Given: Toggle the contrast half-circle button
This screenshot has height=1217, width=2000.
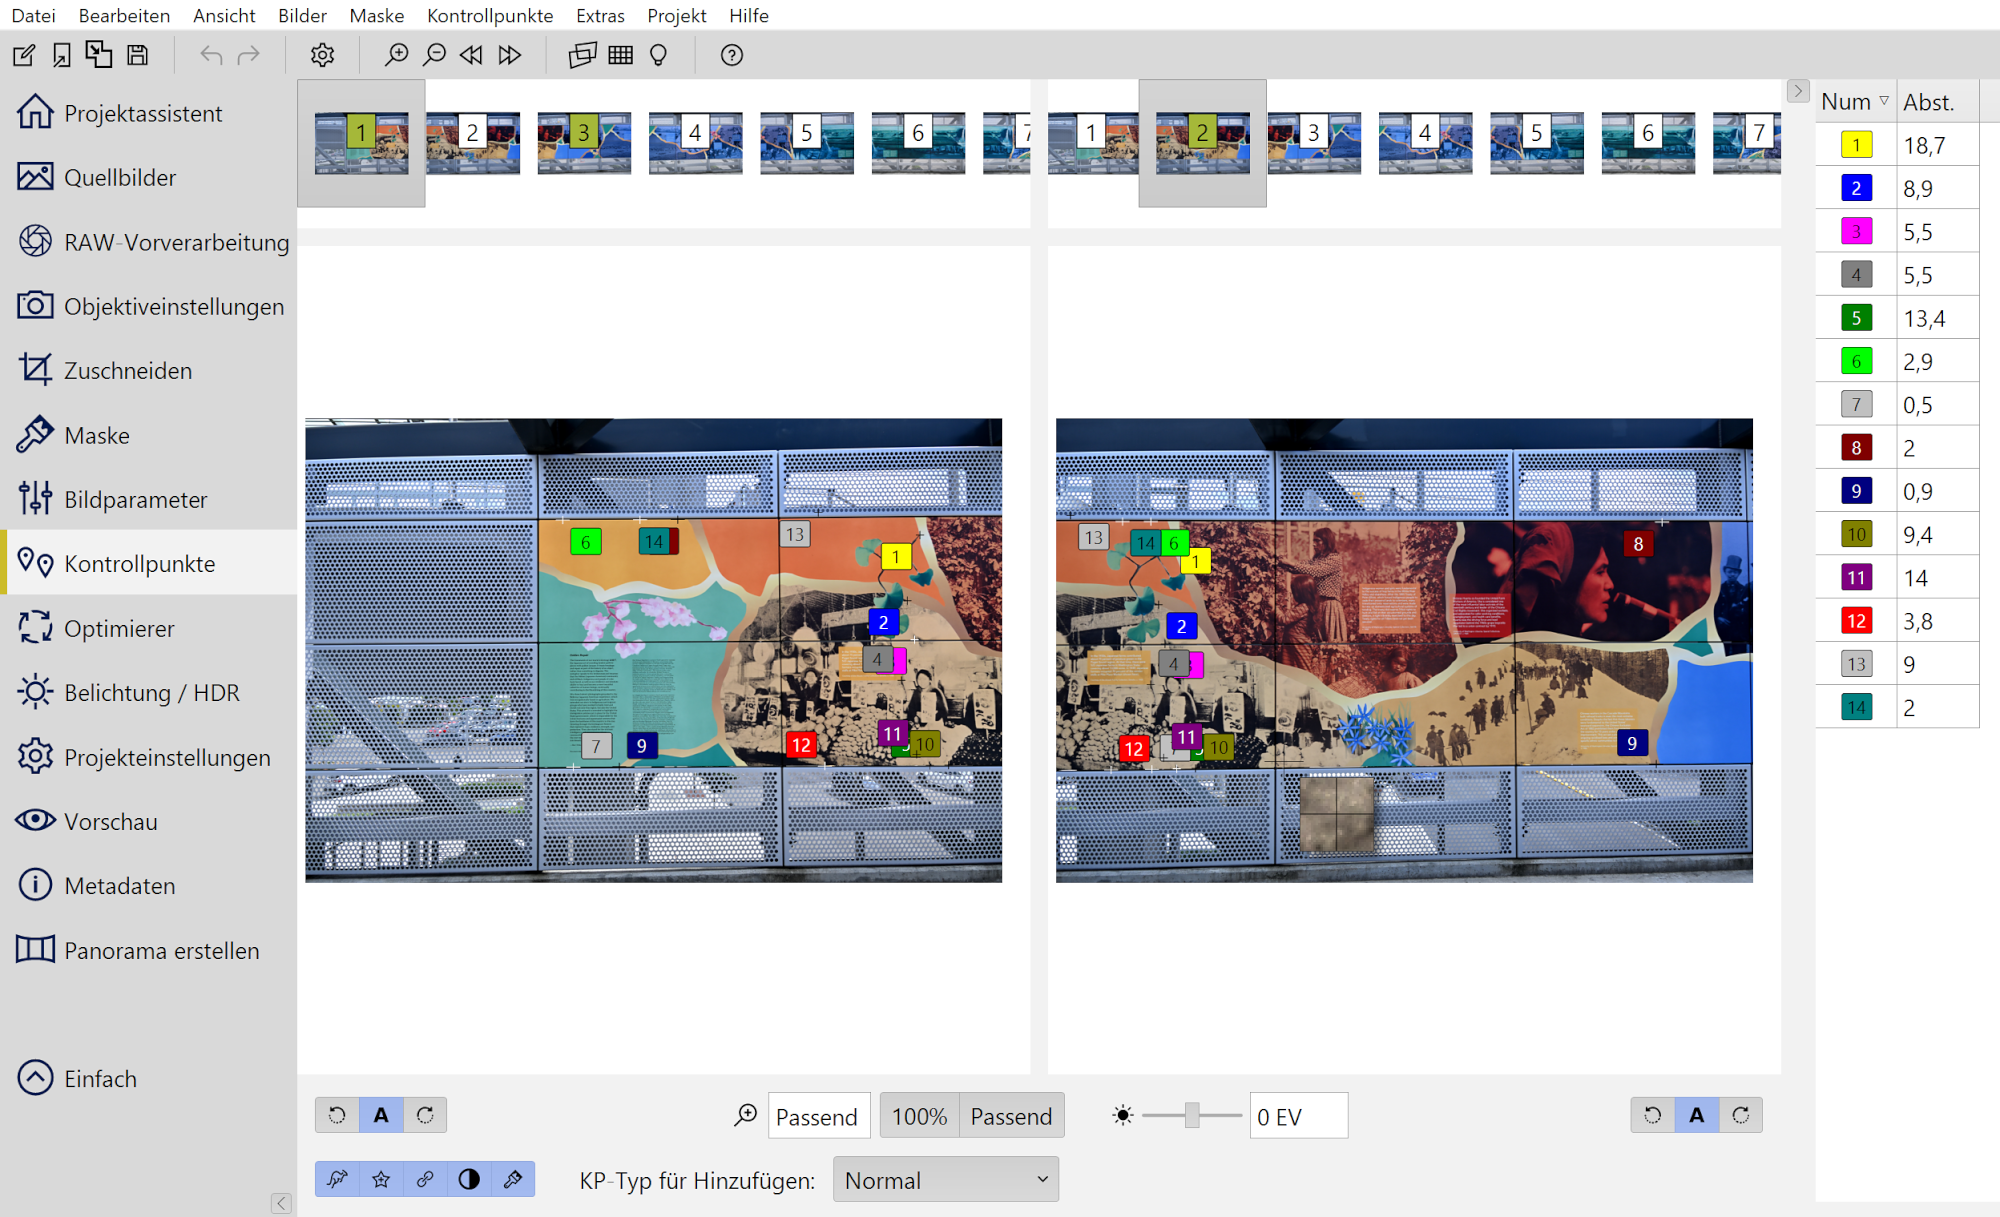Looking at the screenshot, I should click(469, 1179).
